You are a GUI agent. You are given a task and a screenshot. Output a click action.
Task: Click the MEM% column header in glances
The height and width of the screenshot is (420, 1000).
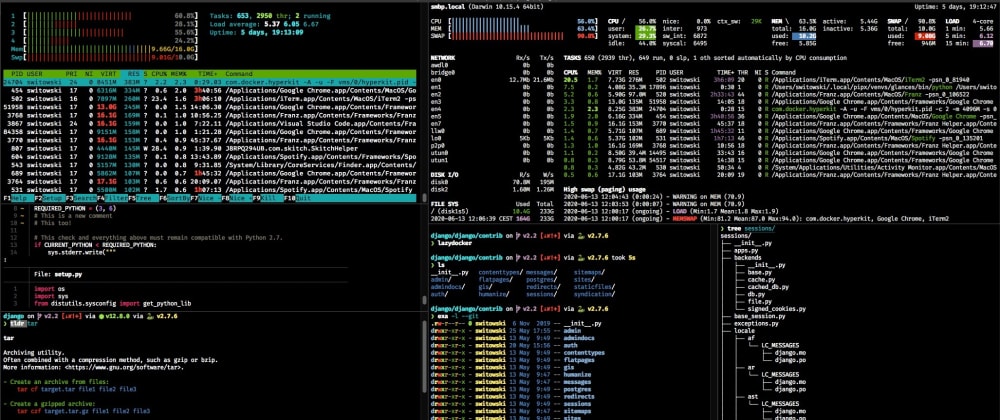[594, 73]
